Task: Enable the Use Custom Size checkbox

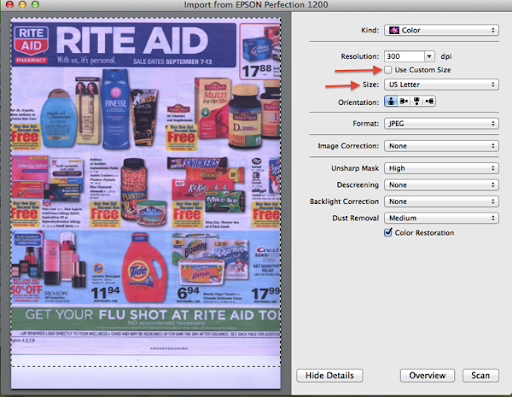Action: pyautogui.click(x=388, y=70)
